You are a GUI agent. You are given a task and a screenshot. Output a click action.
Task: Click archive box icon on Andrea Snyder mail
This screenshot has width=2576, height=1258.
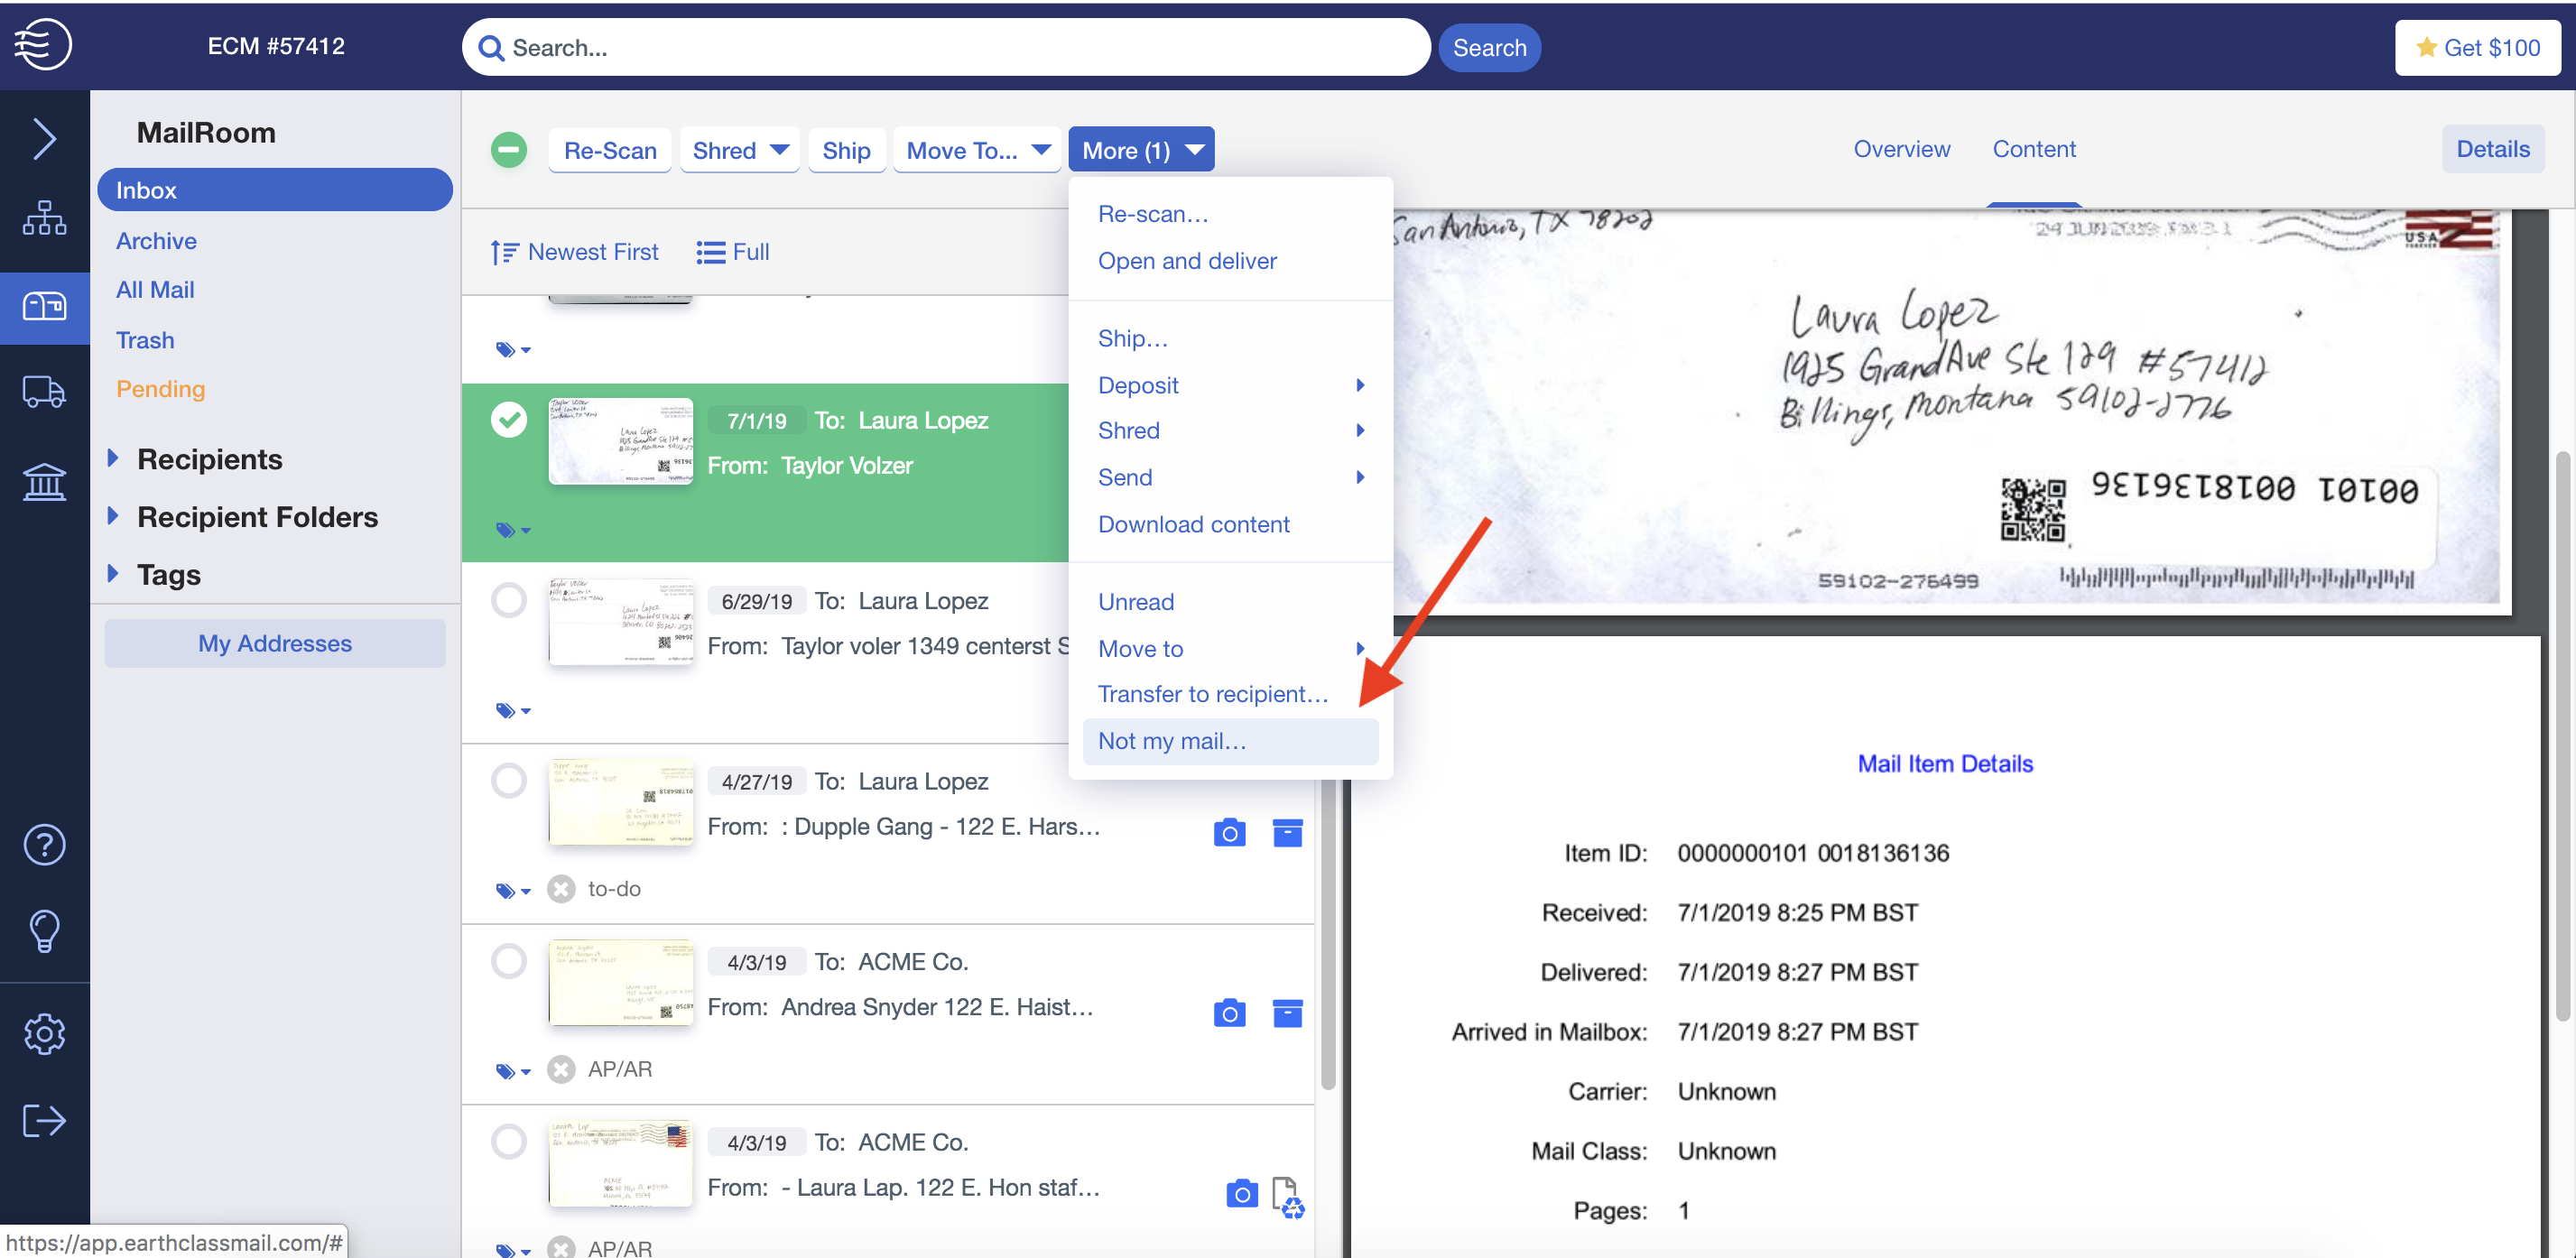coord(1287,1013)
